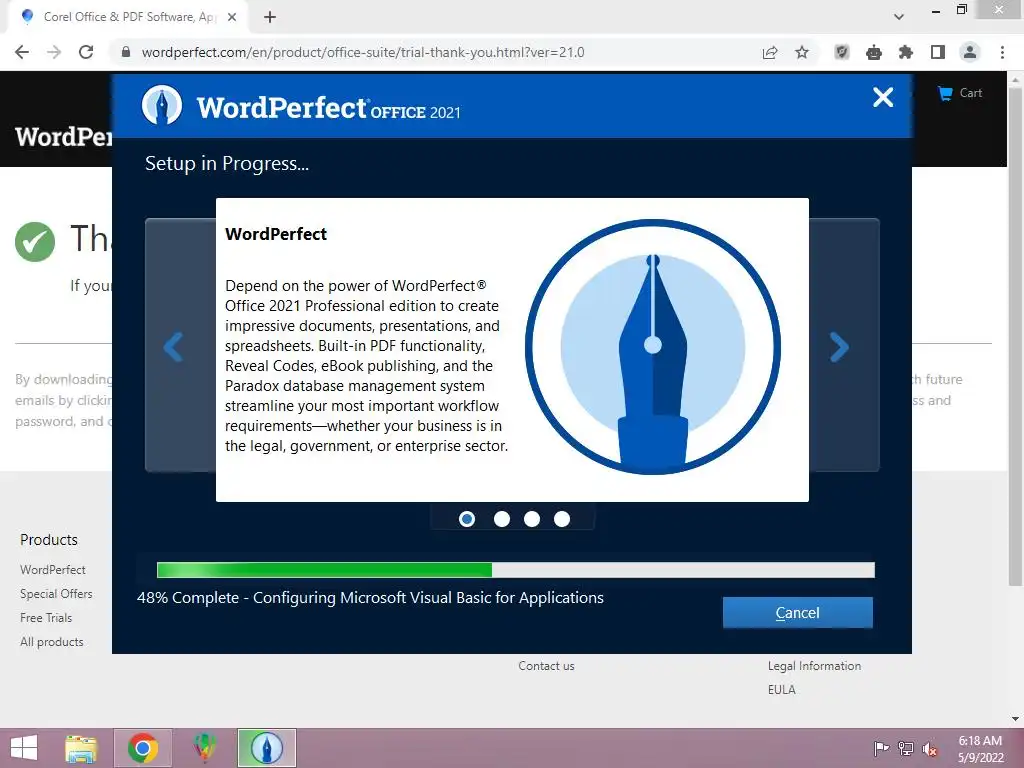Focus the address bar with wordperfect.com URL
This screenshot has height=768, width=1024.
pyautogui.click(x=362, y=52)
